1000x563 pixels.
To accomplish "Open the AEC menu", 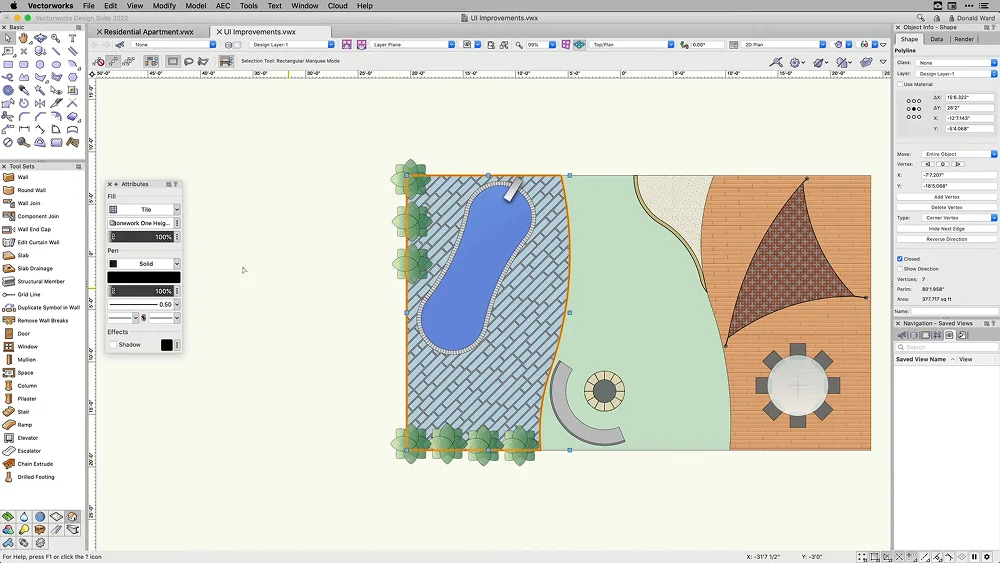I will click(x=222, y=6).
